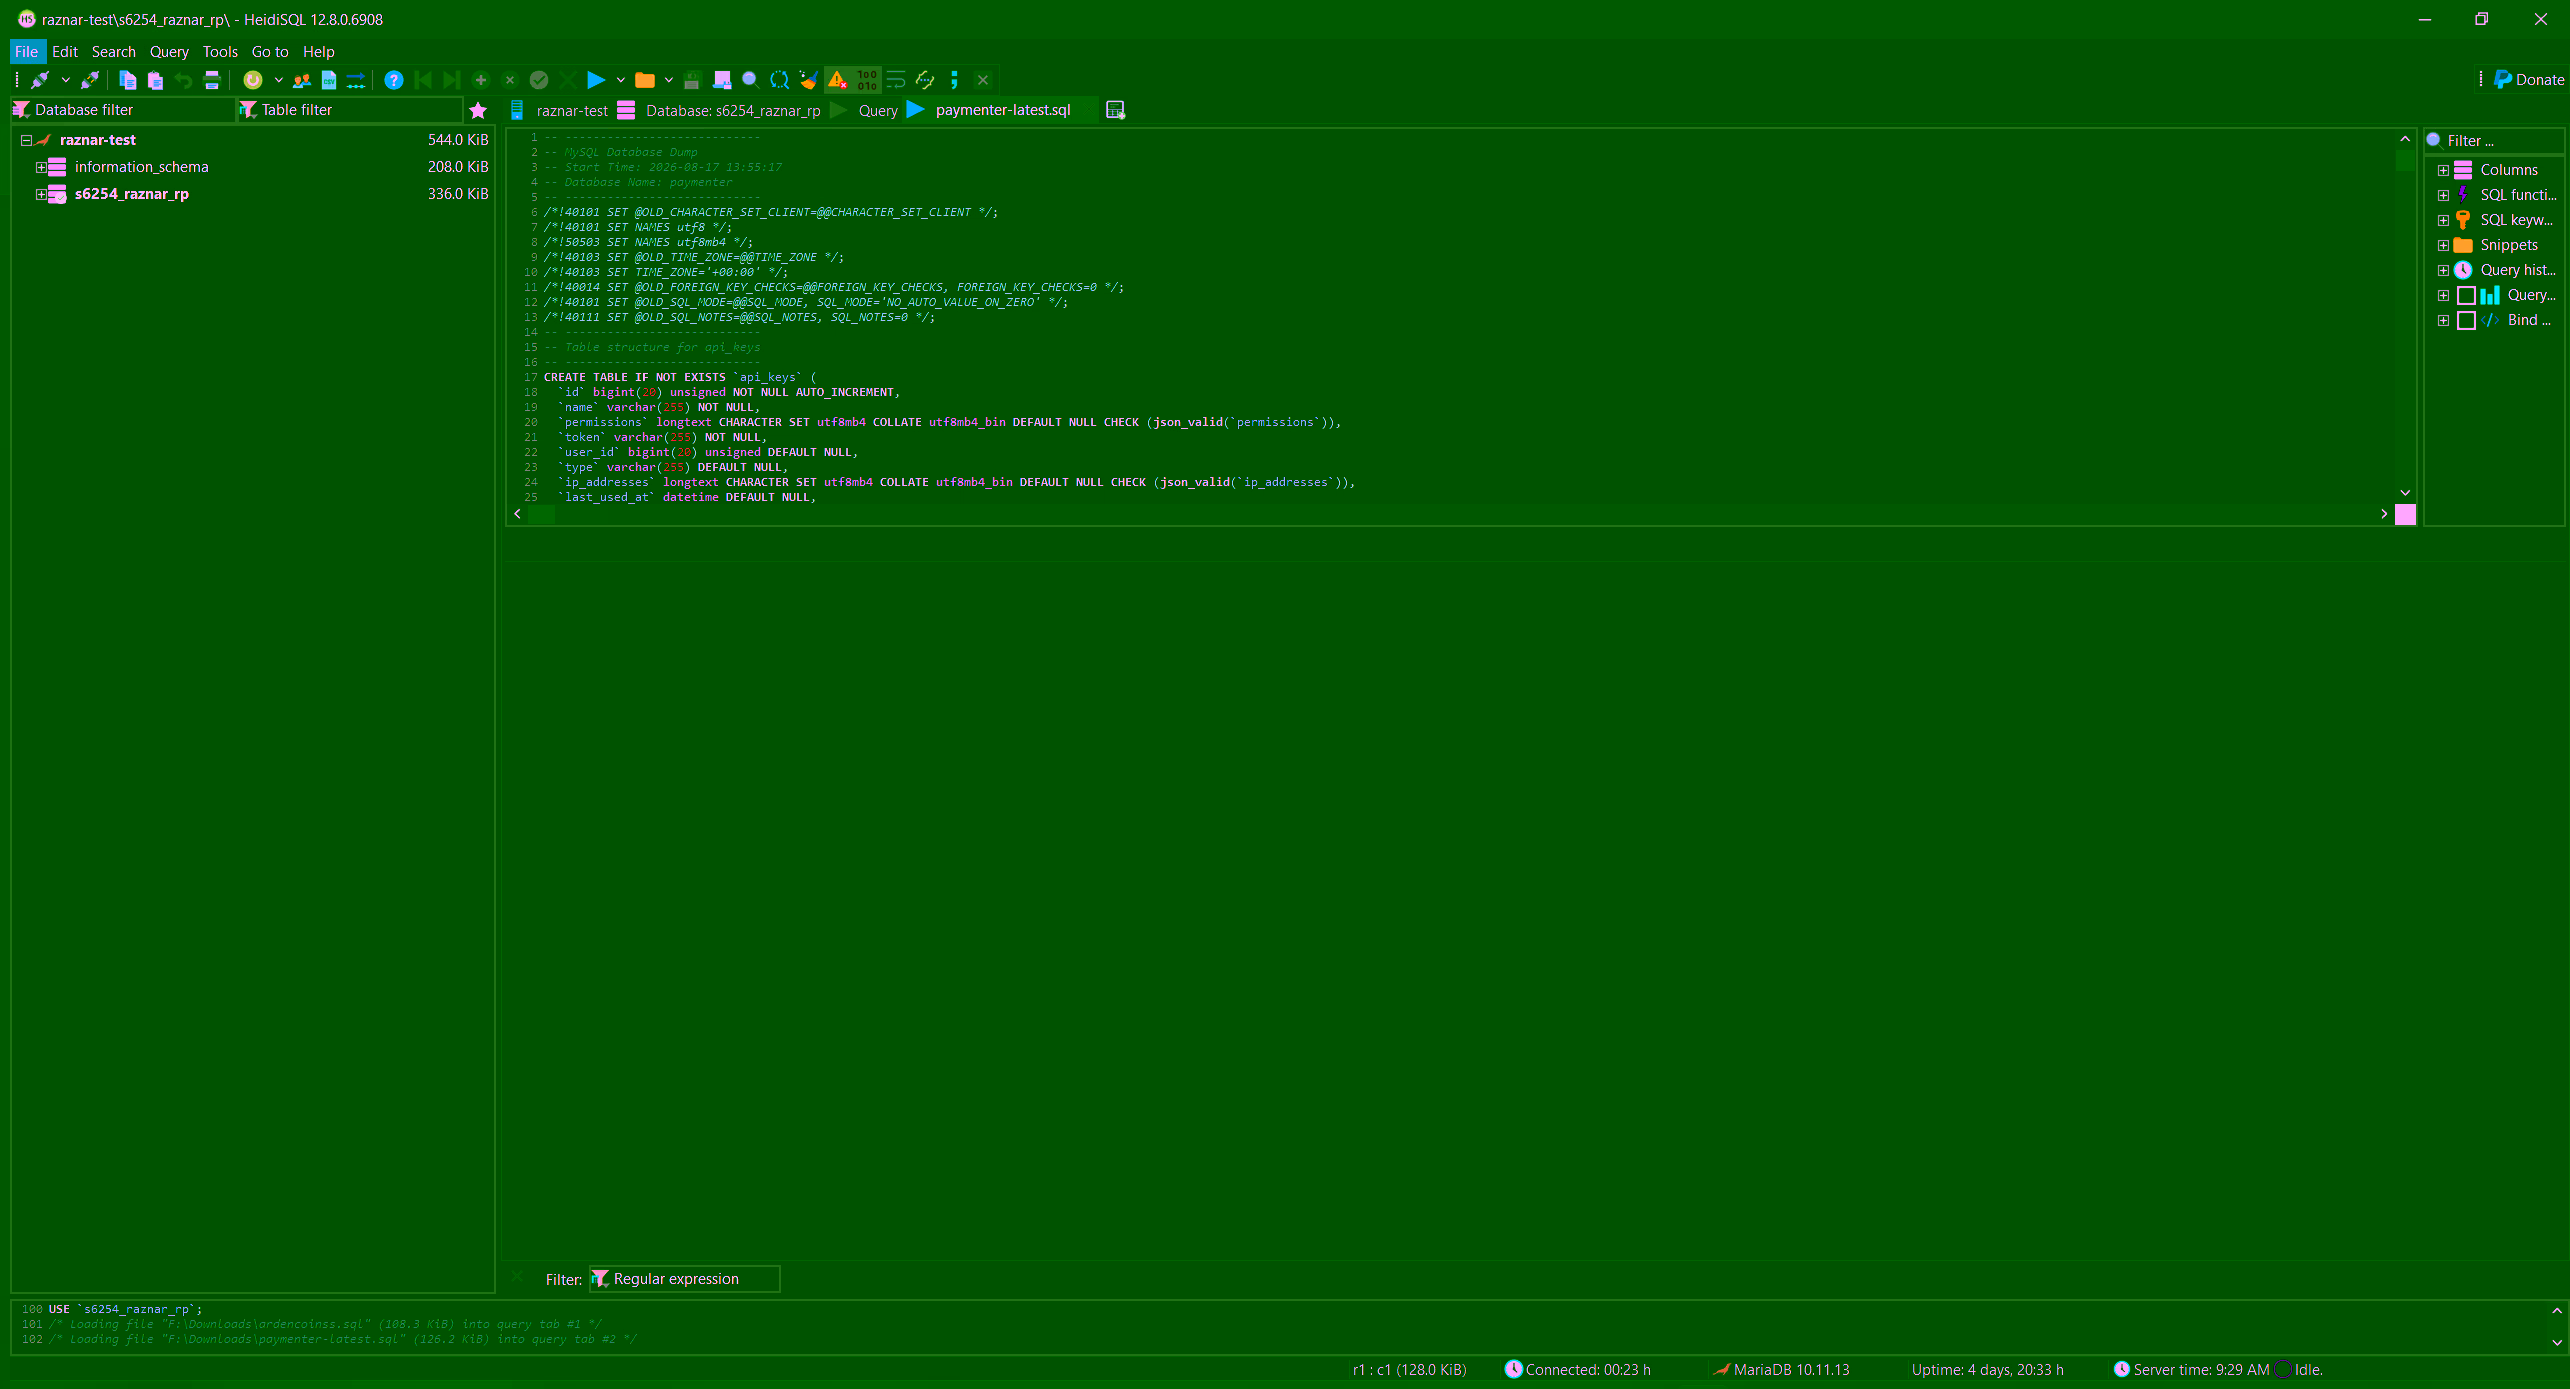
Task: Open the Go to menu
Action: tap(270, 52)
